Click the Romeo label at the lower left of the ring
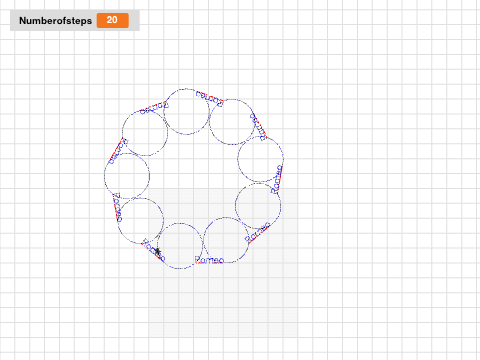 [x=118, y=207]
